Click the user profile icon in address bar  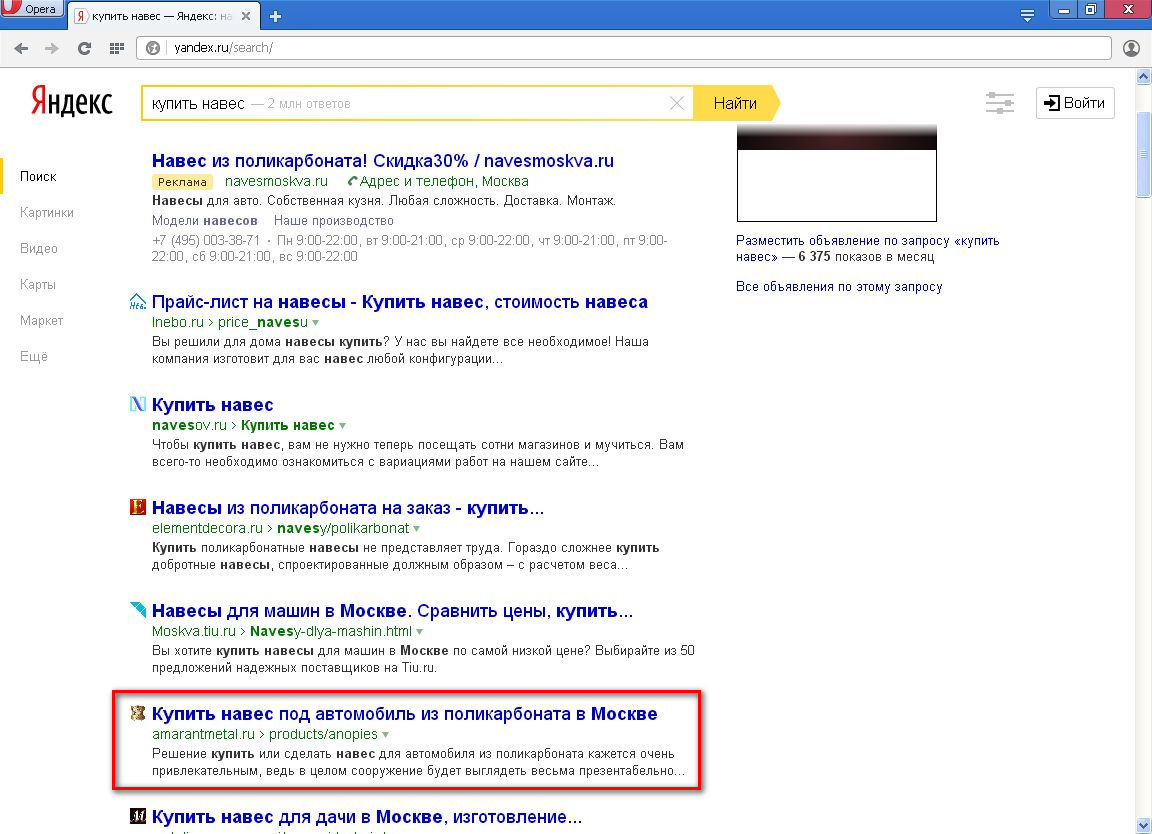coord(1132,48)
